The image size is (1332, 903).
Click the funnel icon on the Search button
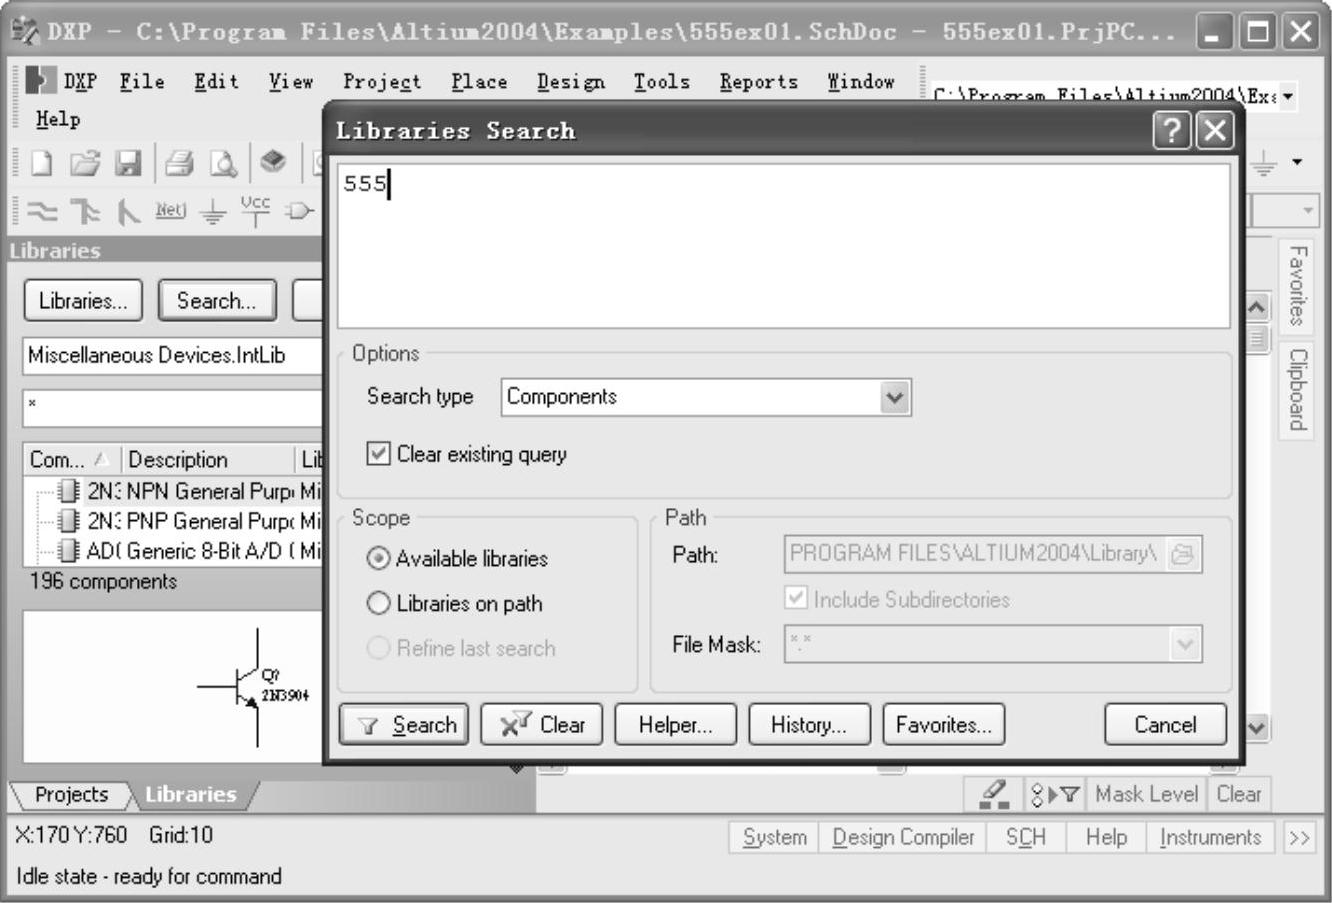click(369, 727)
